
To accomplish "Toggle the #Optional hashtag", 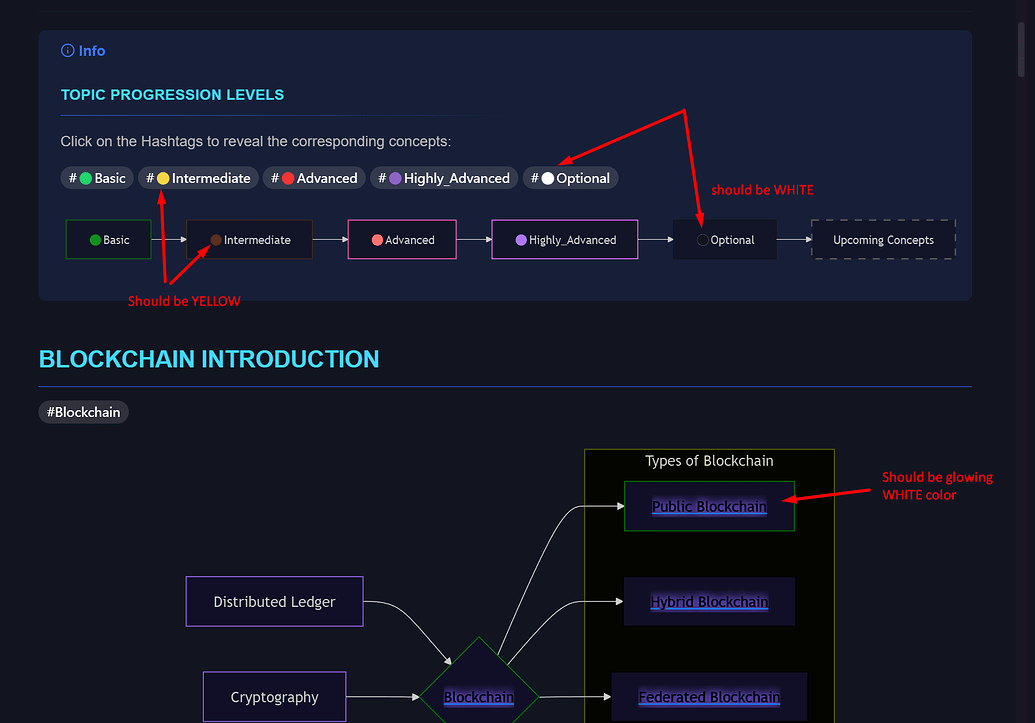I will point(570,177).
